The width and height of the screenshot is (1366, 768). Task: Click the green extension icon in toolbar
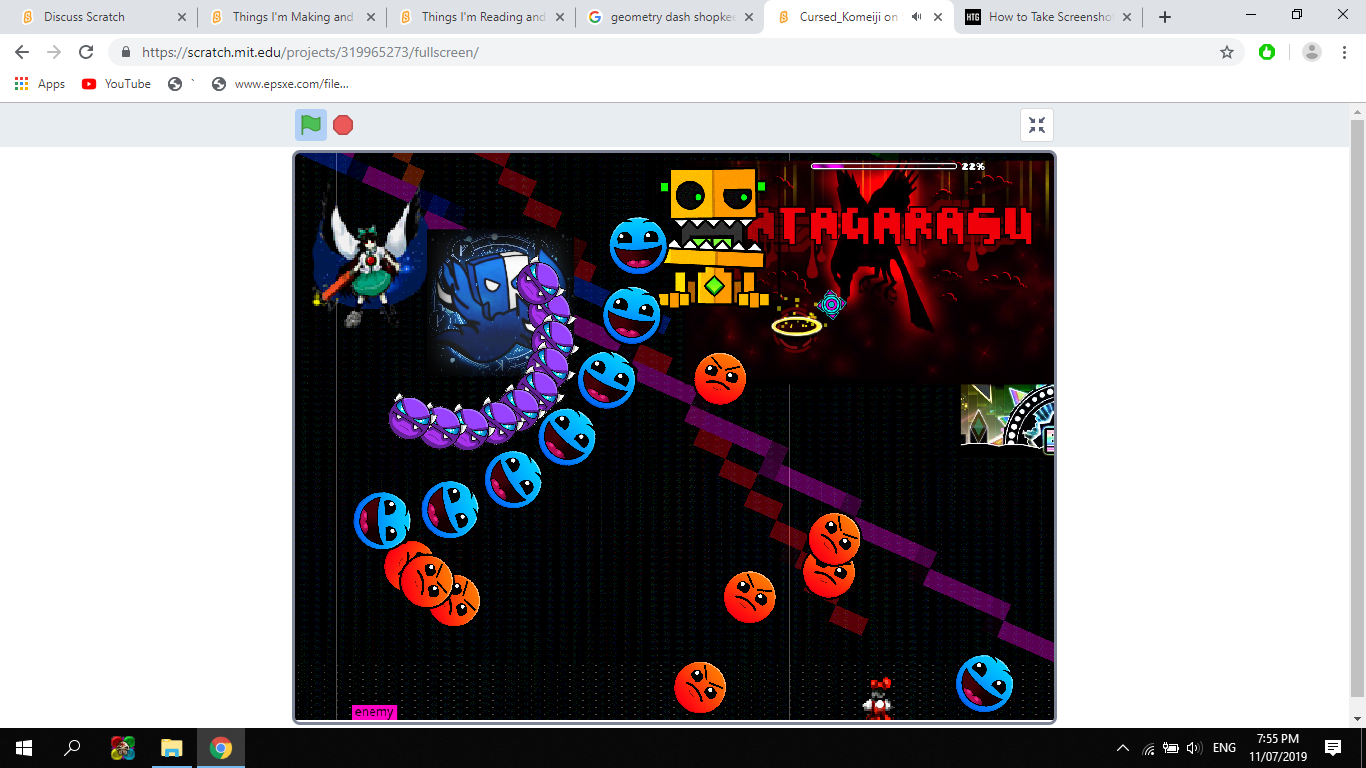click(1267, 52)
